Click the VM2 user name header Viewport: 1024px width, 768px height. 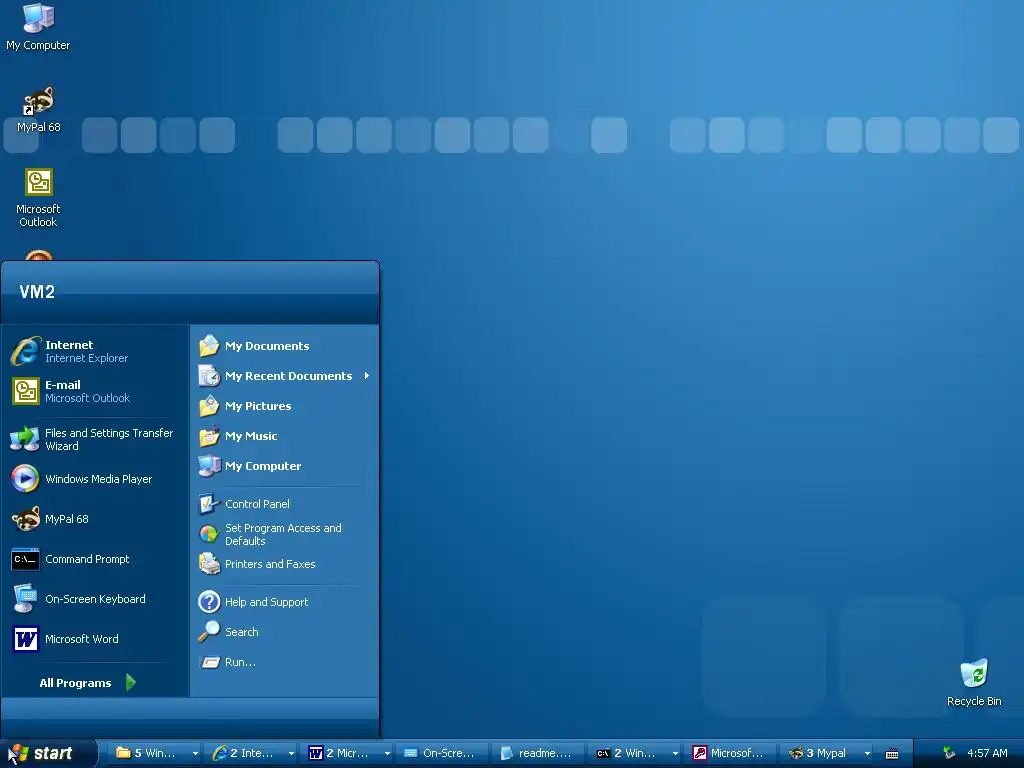(x=37, y=292)
